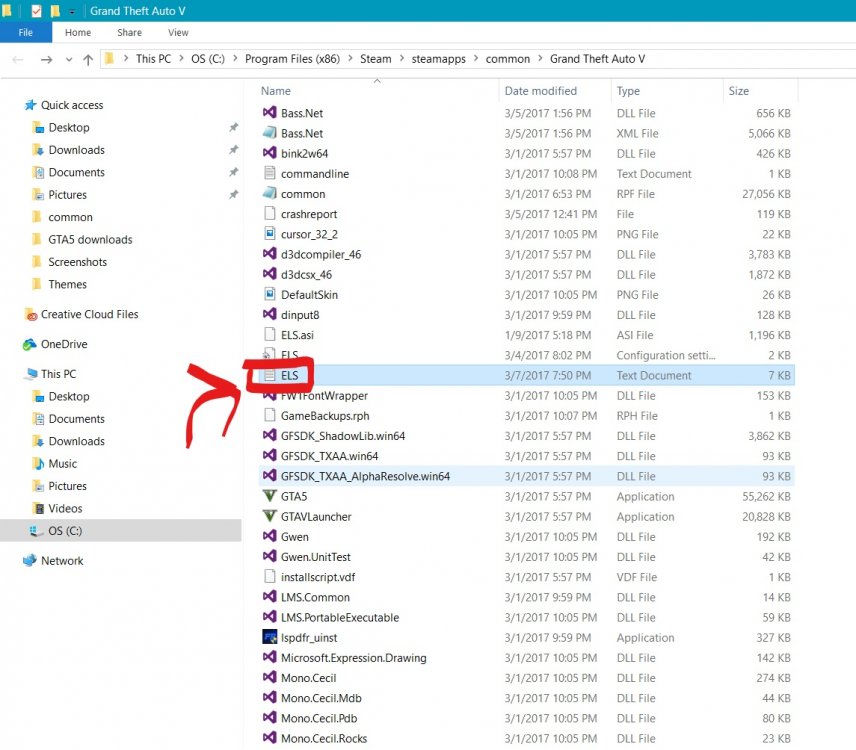
Task: Expand the recent locations dropdown arrow
Action: click(69, 60)
